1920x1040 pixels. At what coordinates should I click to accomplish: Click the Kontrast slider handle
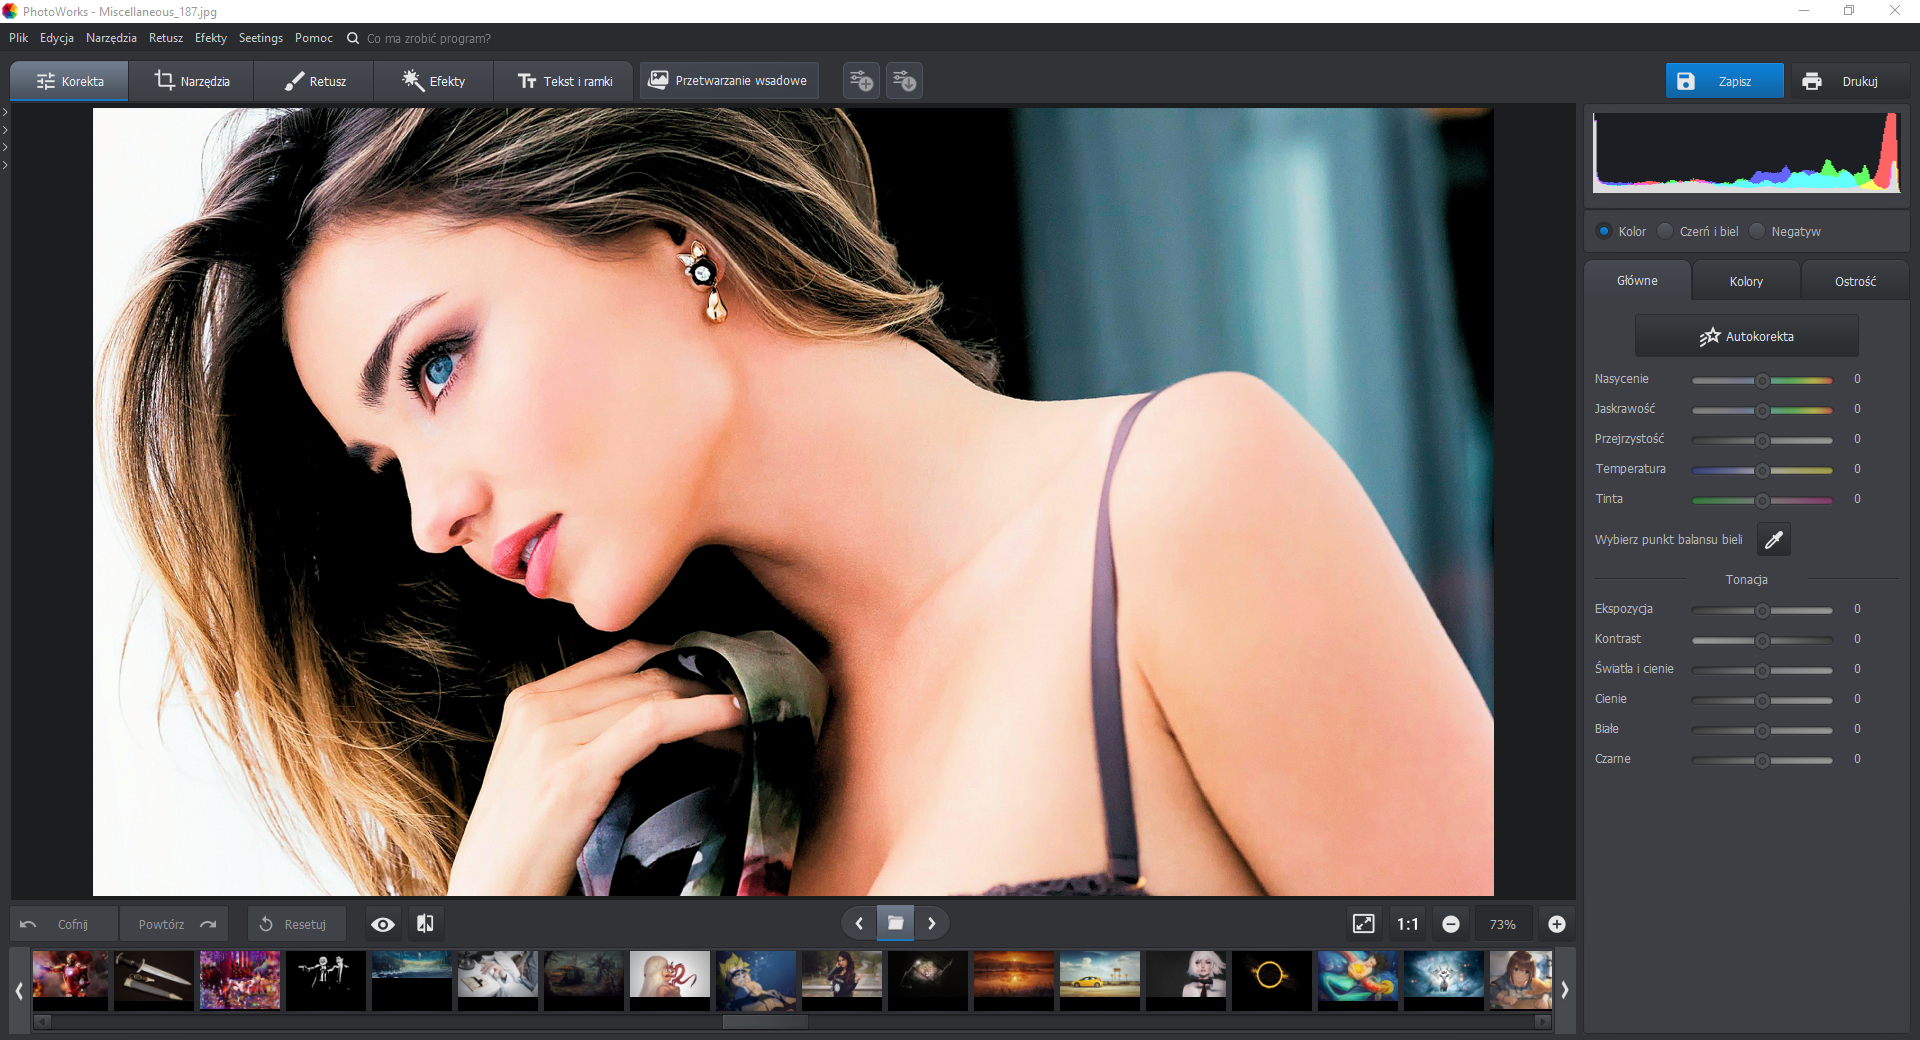tap(1762, 640)
